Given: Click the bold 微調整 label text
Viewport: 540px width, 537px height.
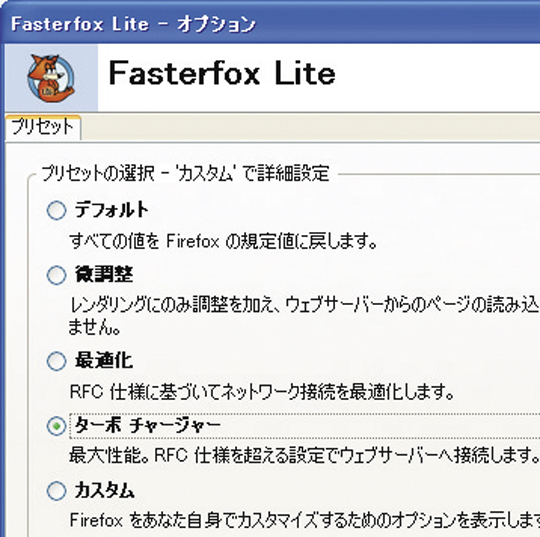Looking at the screenshot, I should (x=104, y=275).
